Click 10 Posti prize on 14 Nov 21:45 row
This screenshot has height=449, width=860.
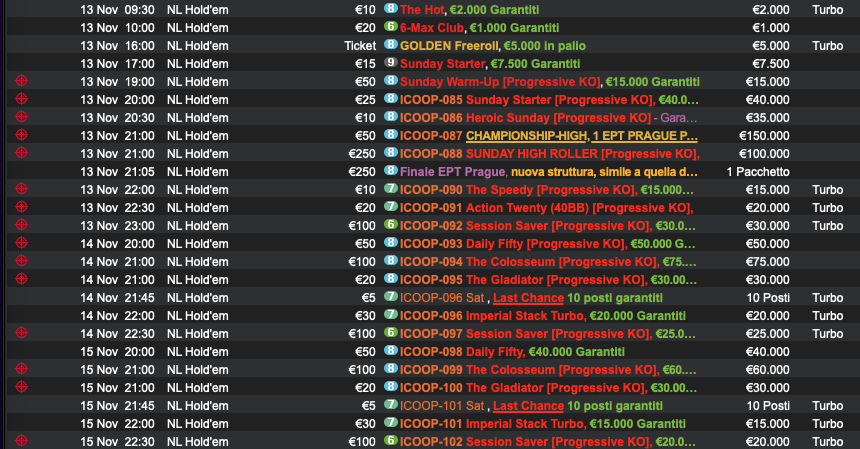click(x=768, y=298)
